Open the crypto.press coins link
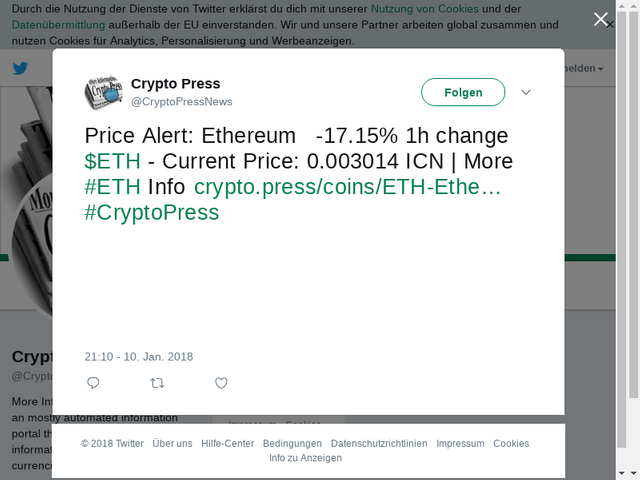Viewport: 640px width, 480px height. [x=347, y=187]
